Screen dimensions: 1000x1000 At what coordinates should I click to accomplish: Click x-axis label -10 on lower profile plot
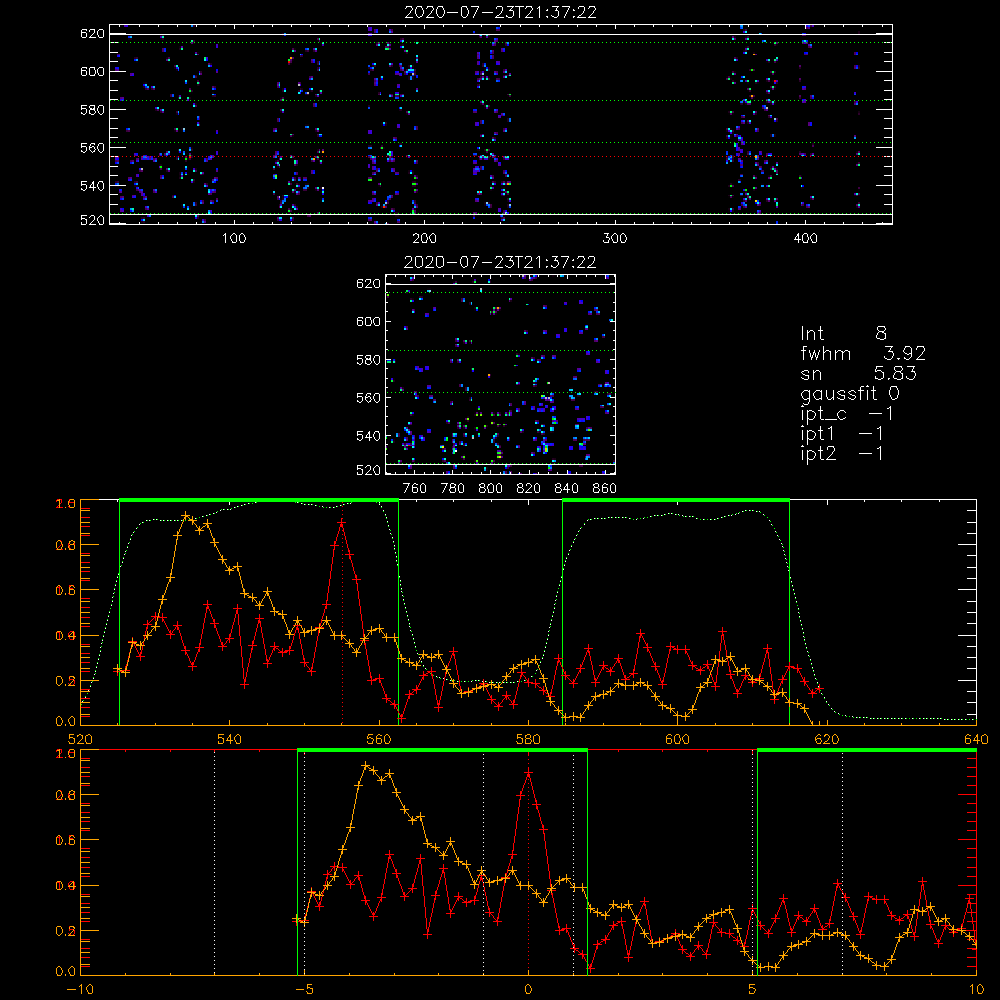point(79,989)
